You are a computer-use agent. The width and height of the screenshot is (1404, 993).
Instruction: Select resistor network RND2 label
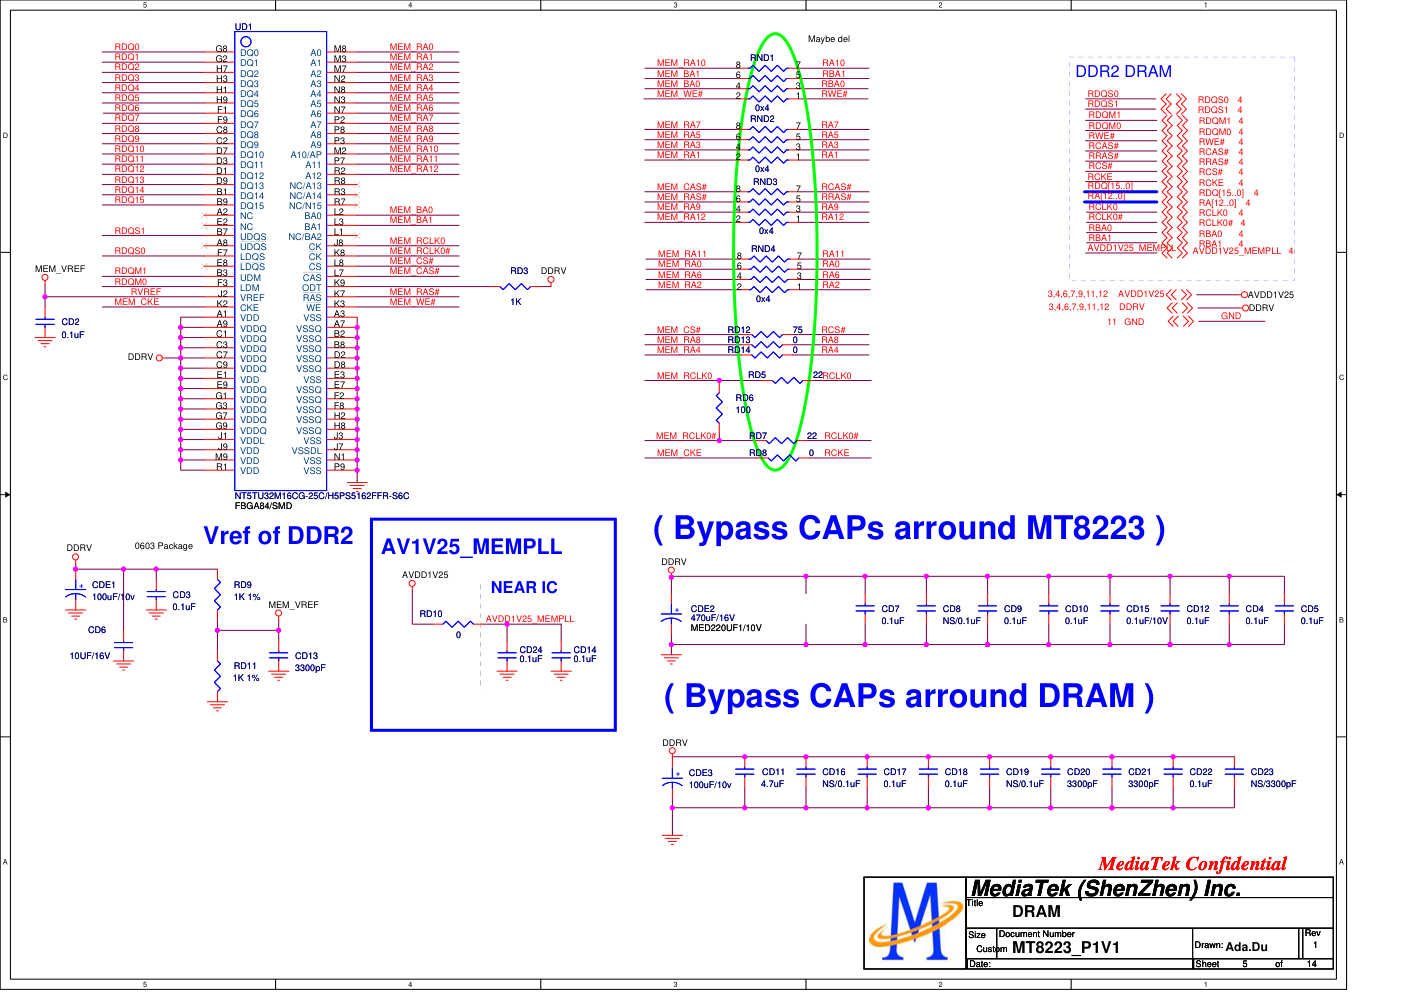(x=762, y=118)
